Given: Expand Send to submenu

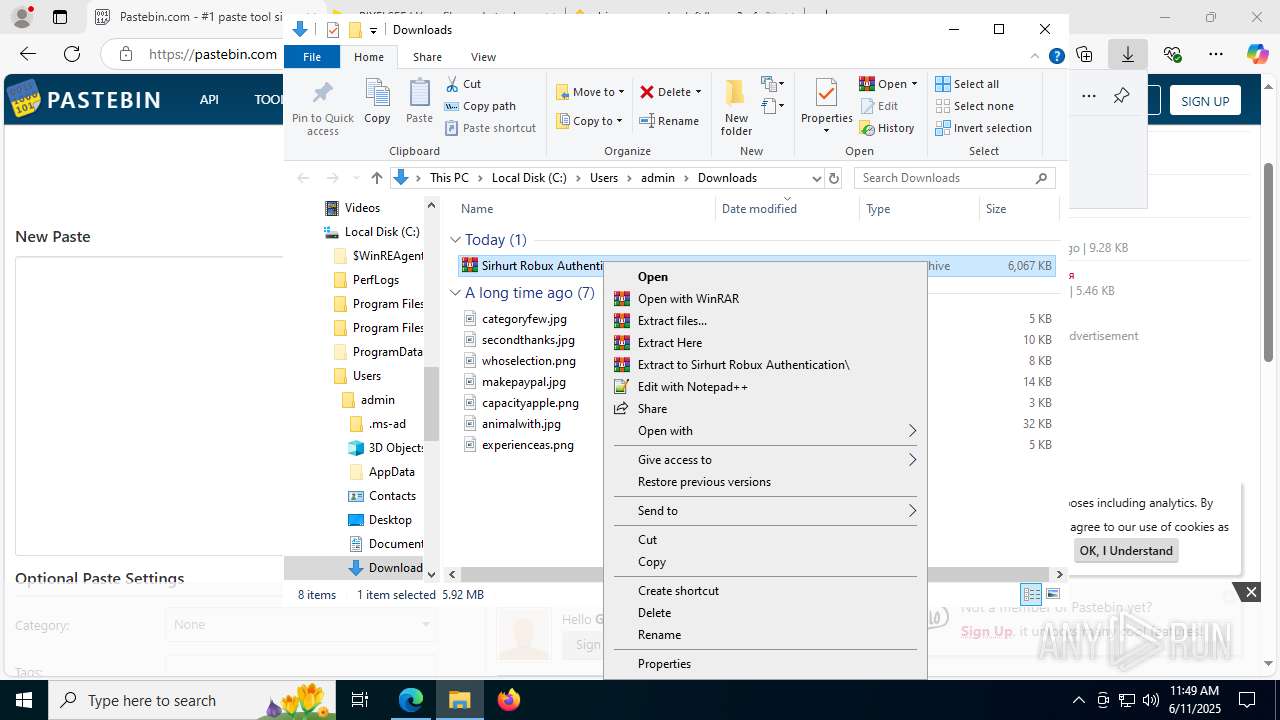Looking at the screenshot, I should pyautogui.click(x=765, y=511).
